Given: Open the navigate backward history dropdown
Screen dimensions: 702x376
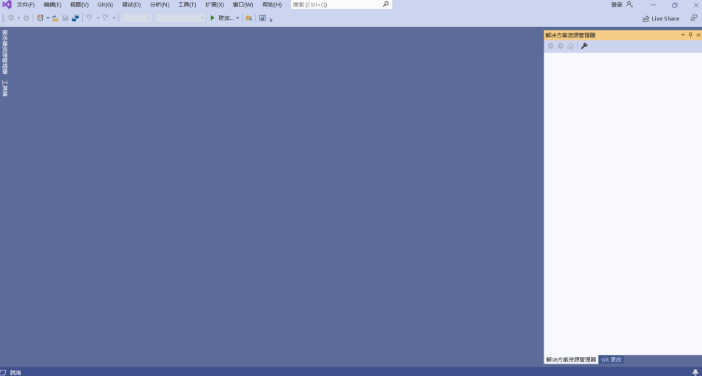Looking at the screenshot, I should point(19,18).
